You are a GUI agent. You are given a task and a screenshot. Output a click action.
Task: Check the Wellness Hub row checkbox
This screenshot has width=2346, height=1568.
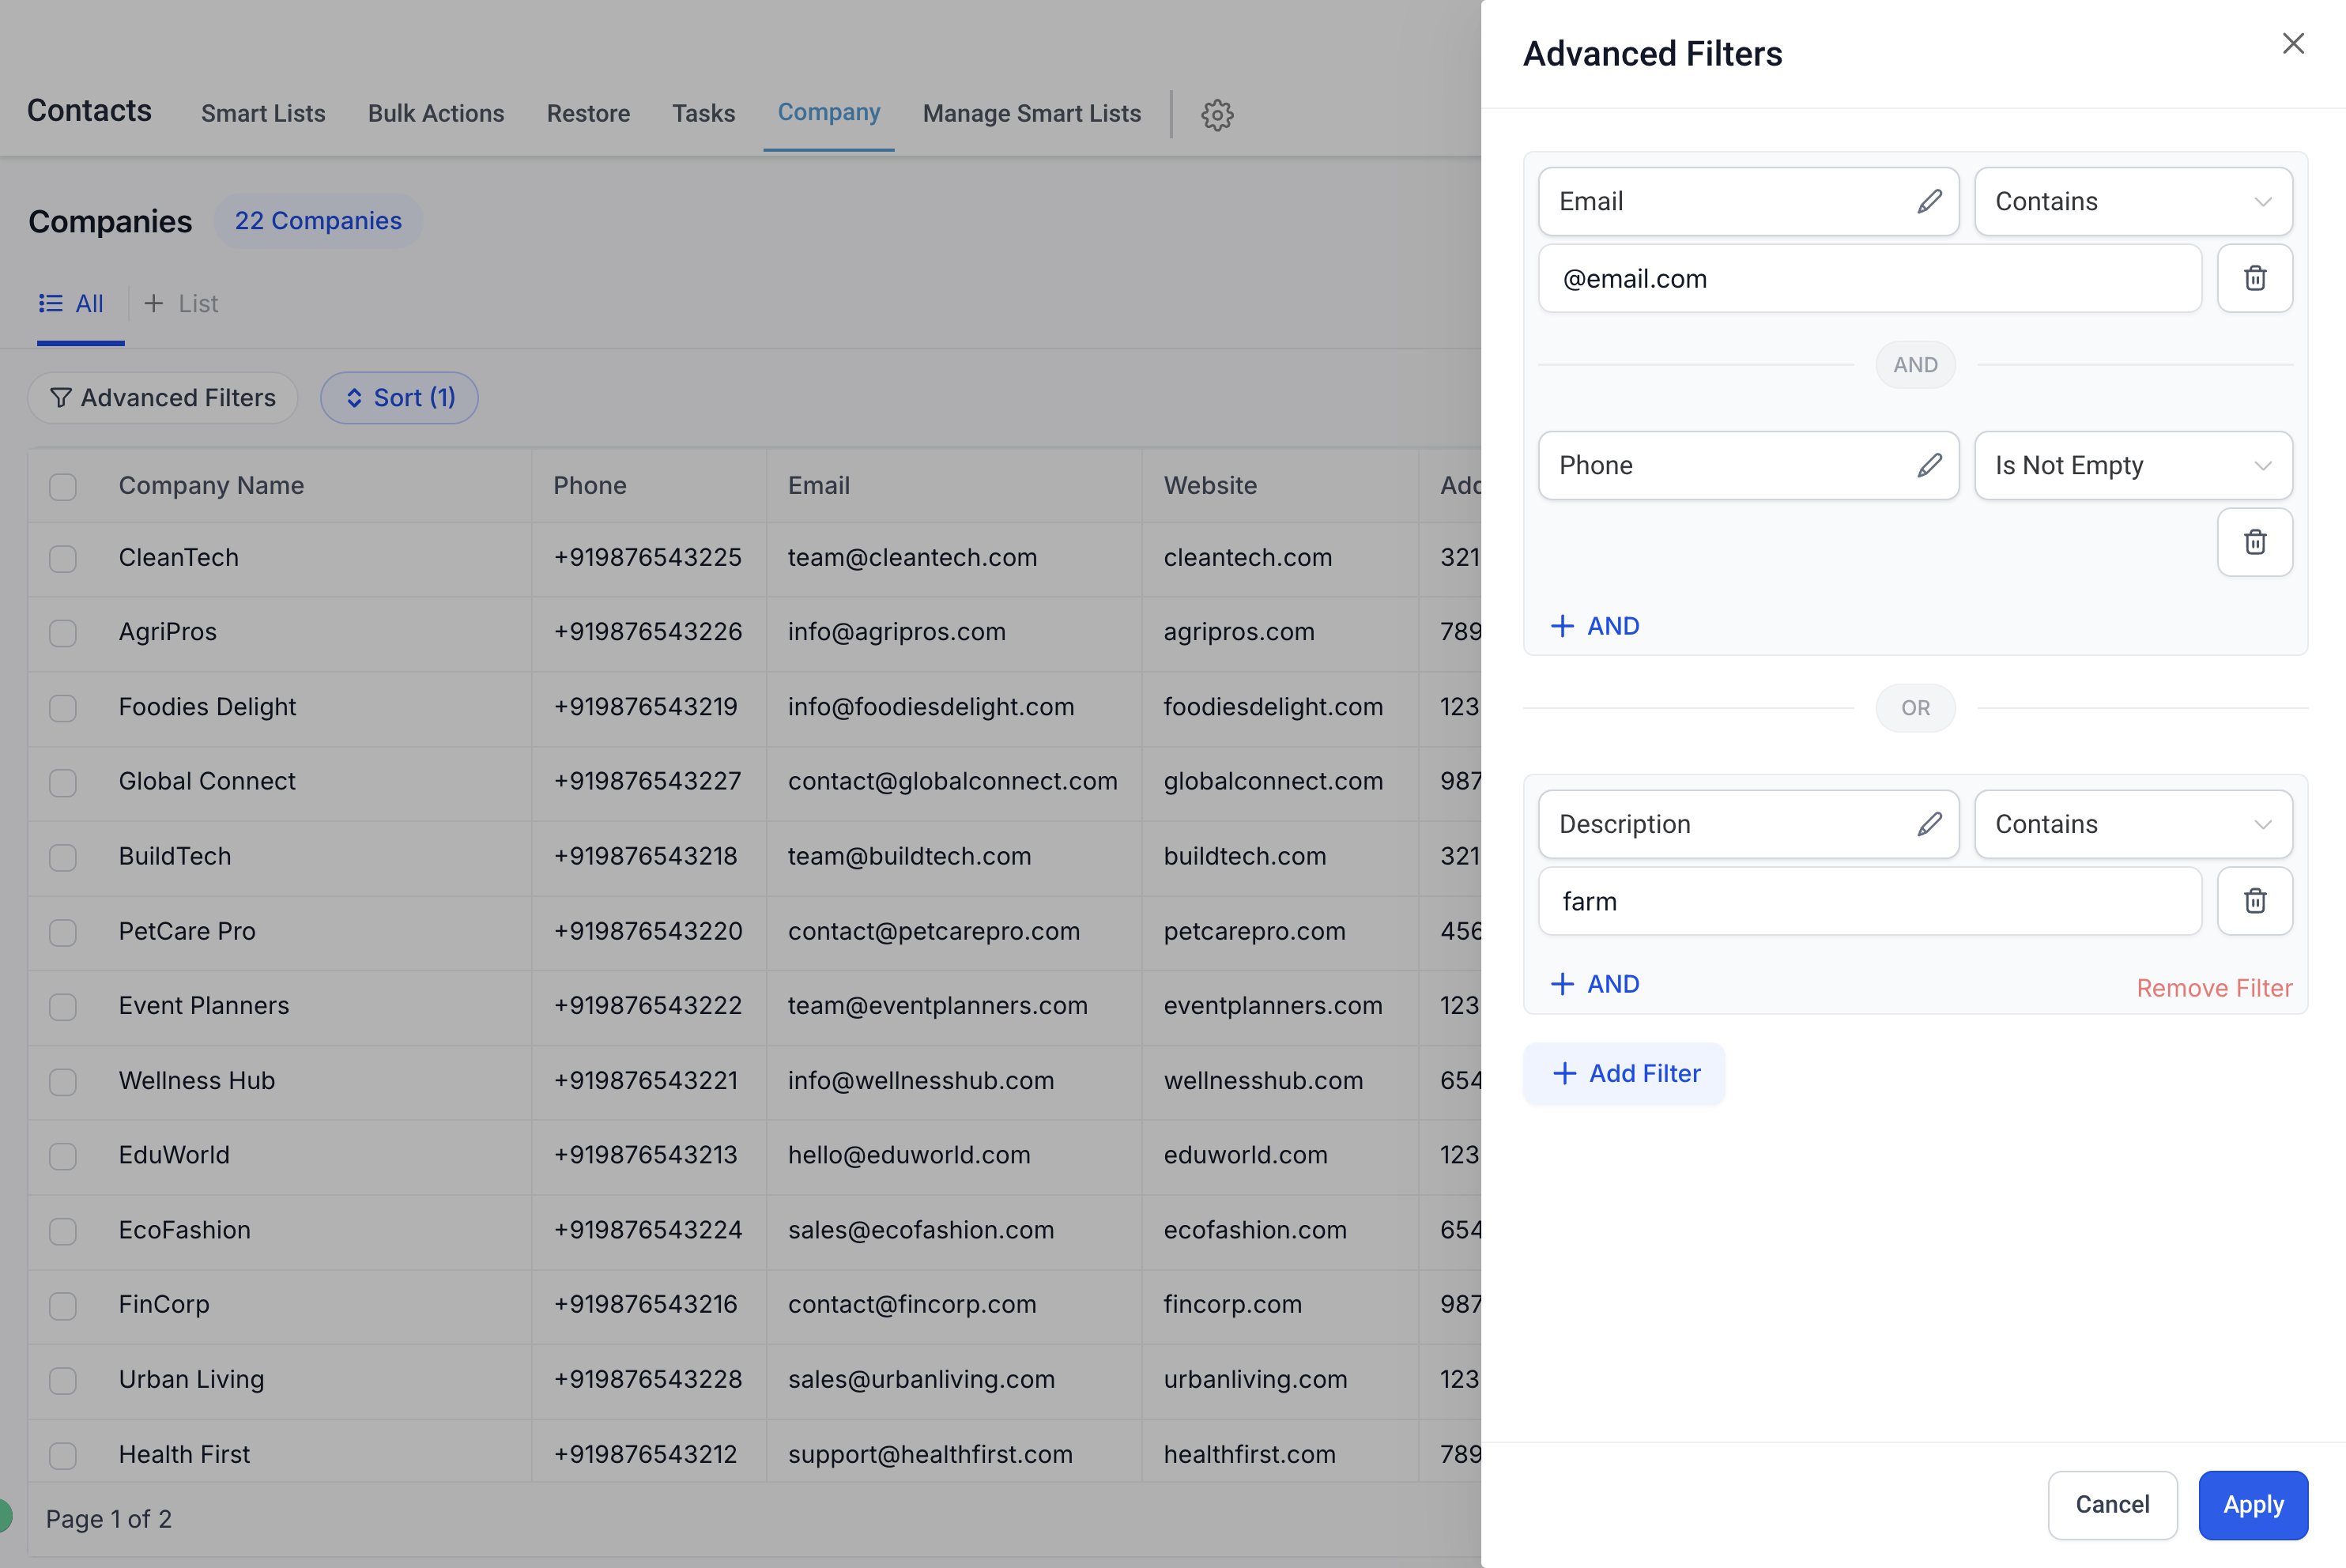[x=63, y=1081]
